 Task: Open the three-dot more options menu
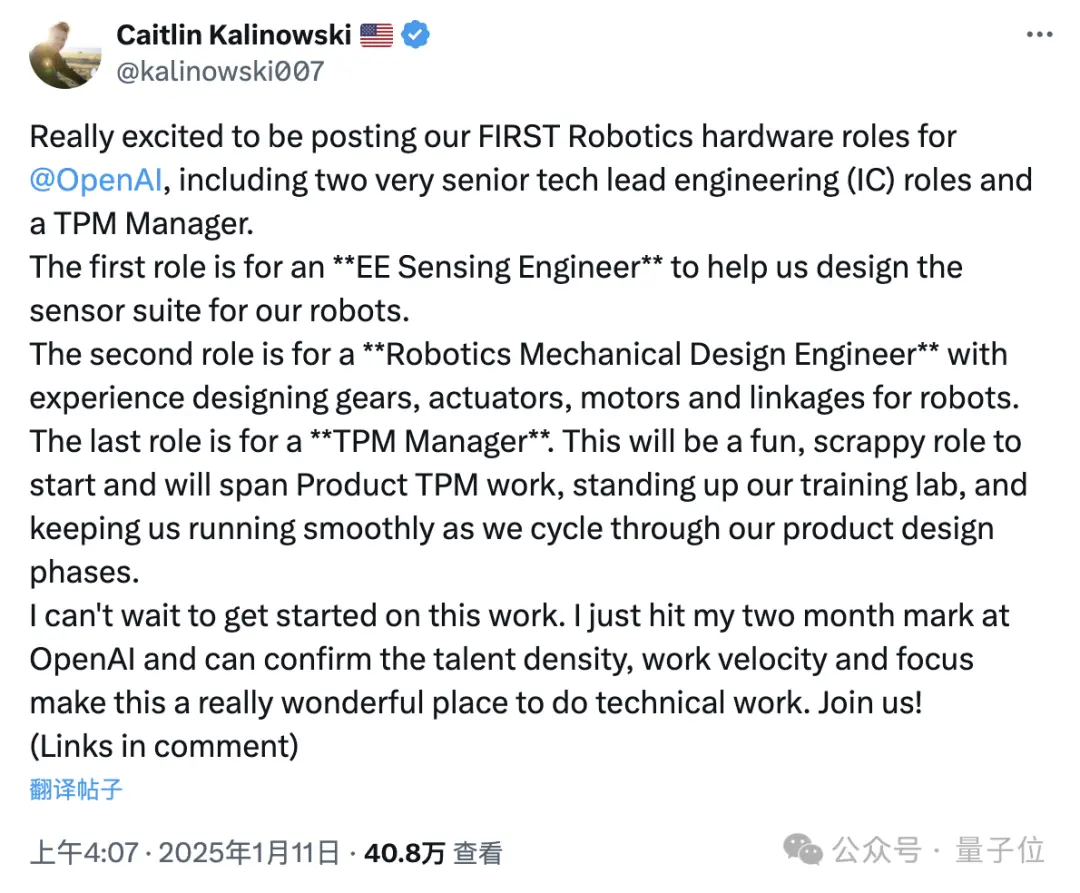click(1039, 34)
